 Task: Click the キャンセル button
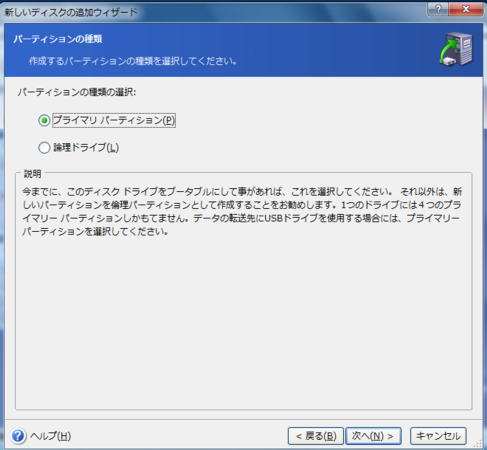438,436
